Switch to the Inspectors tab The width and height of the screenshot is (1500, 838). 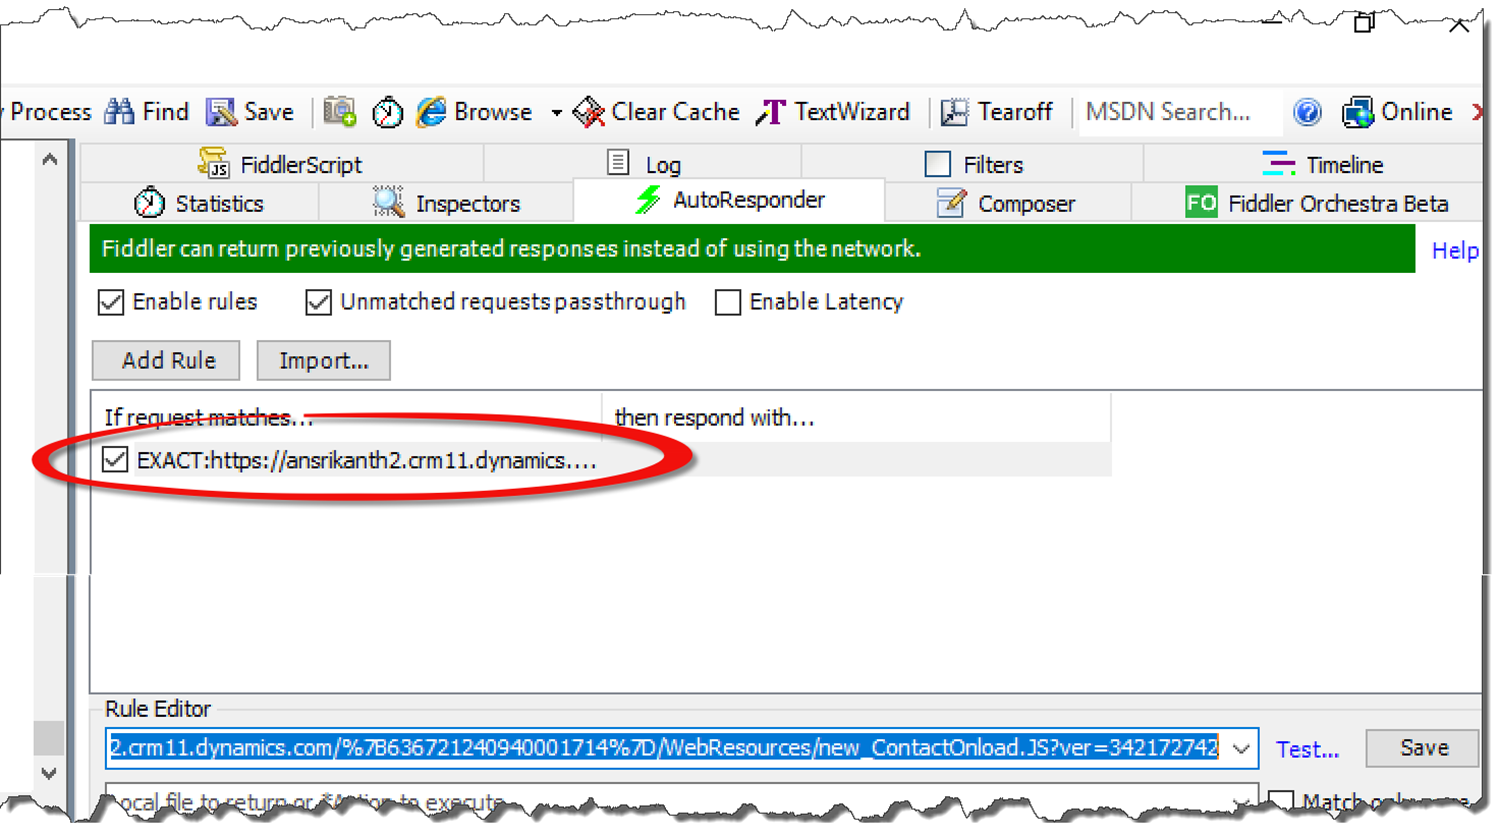click(446, 203)
